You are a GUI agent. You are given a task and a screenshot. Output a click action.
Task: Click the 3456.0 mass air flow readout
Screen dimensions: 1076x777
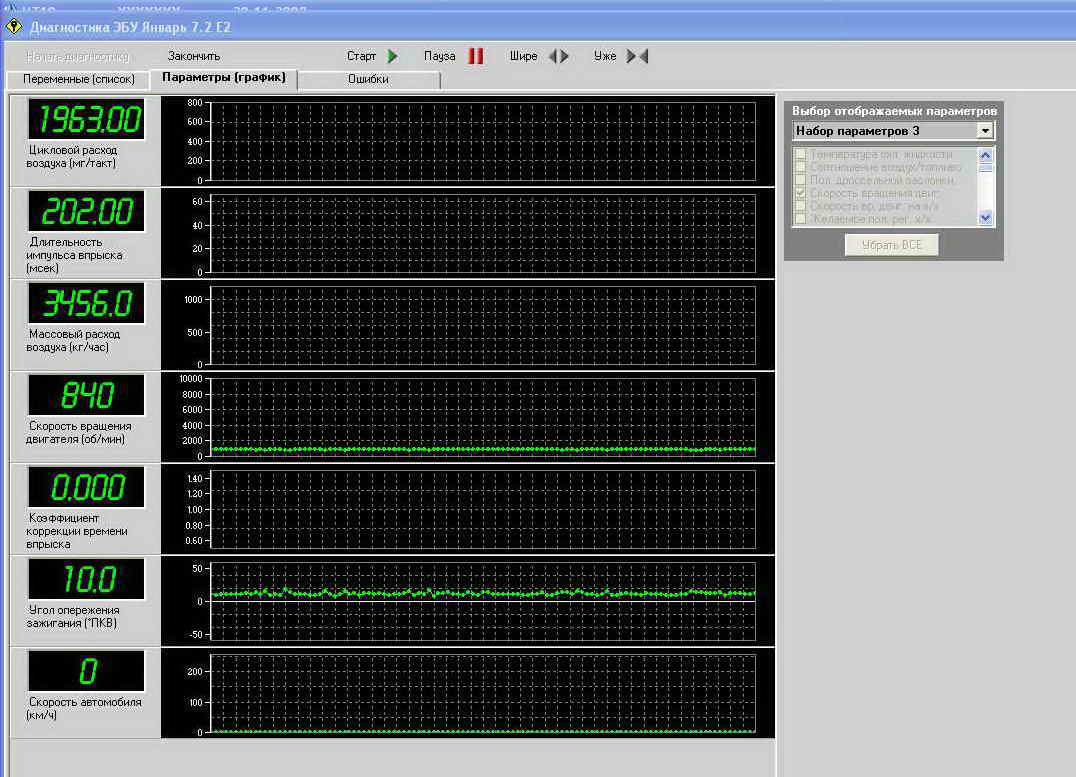pyautogui.click(x=86, y=303)
